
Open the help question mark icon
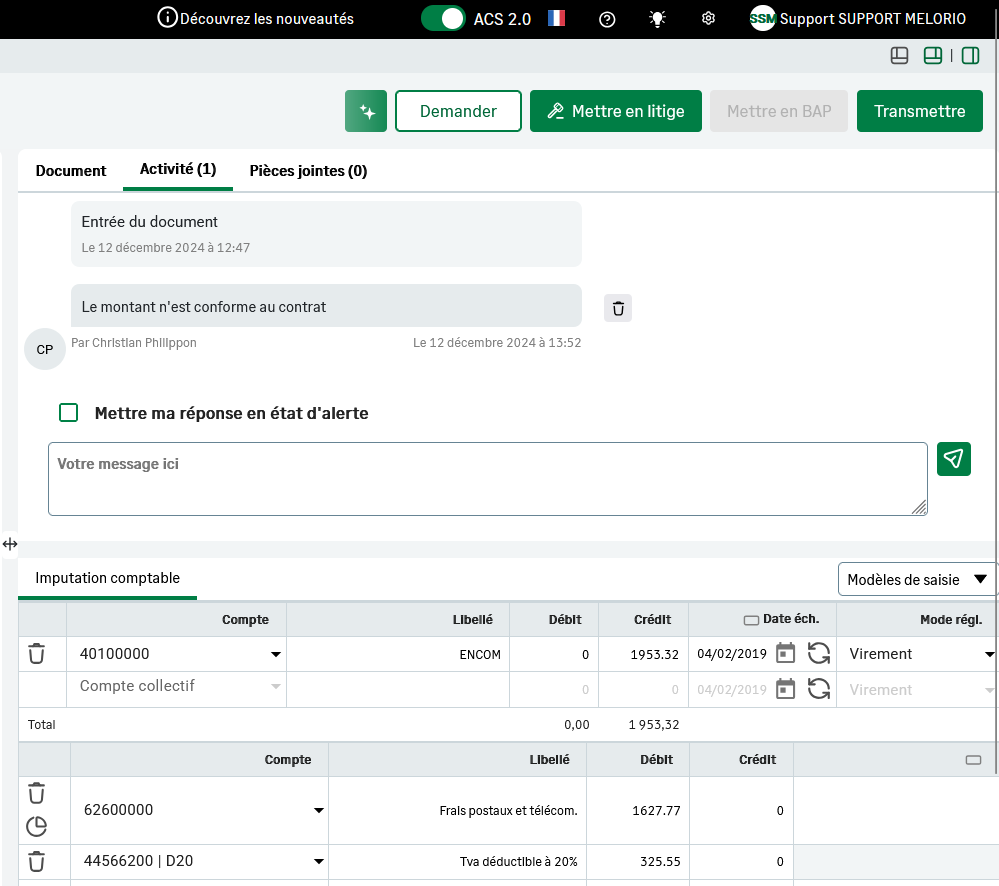pos(607,19)
